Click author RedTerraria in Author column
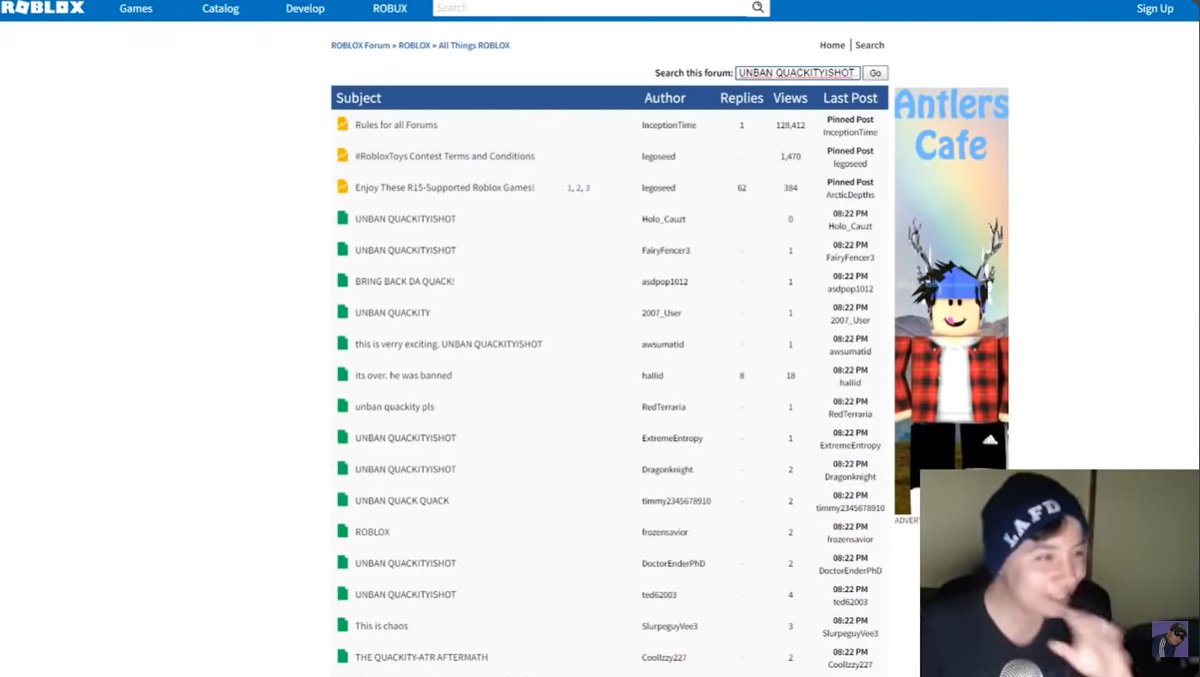 coord(664,407)
